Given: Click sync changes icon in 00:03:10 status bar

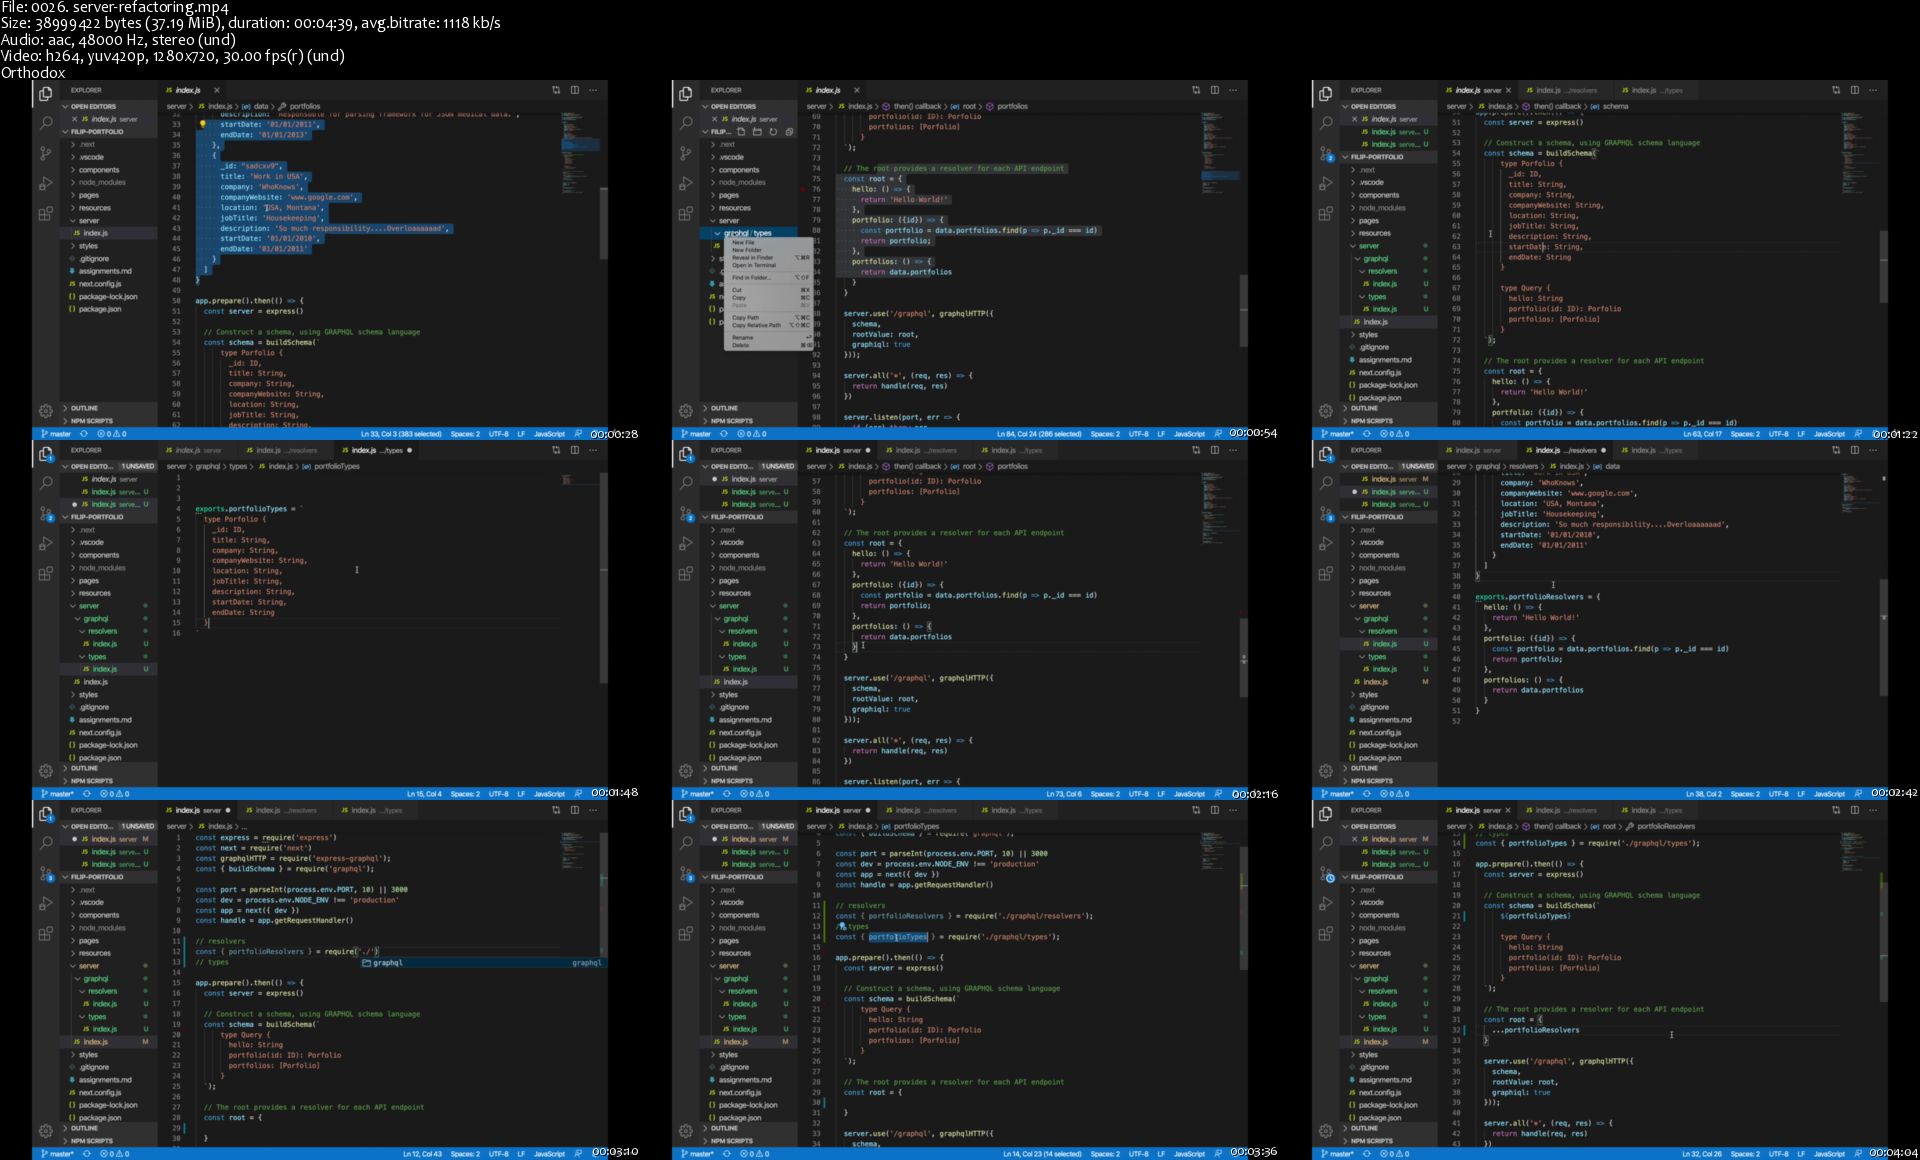Looking at the screenshot, I should pos(87,1154).
